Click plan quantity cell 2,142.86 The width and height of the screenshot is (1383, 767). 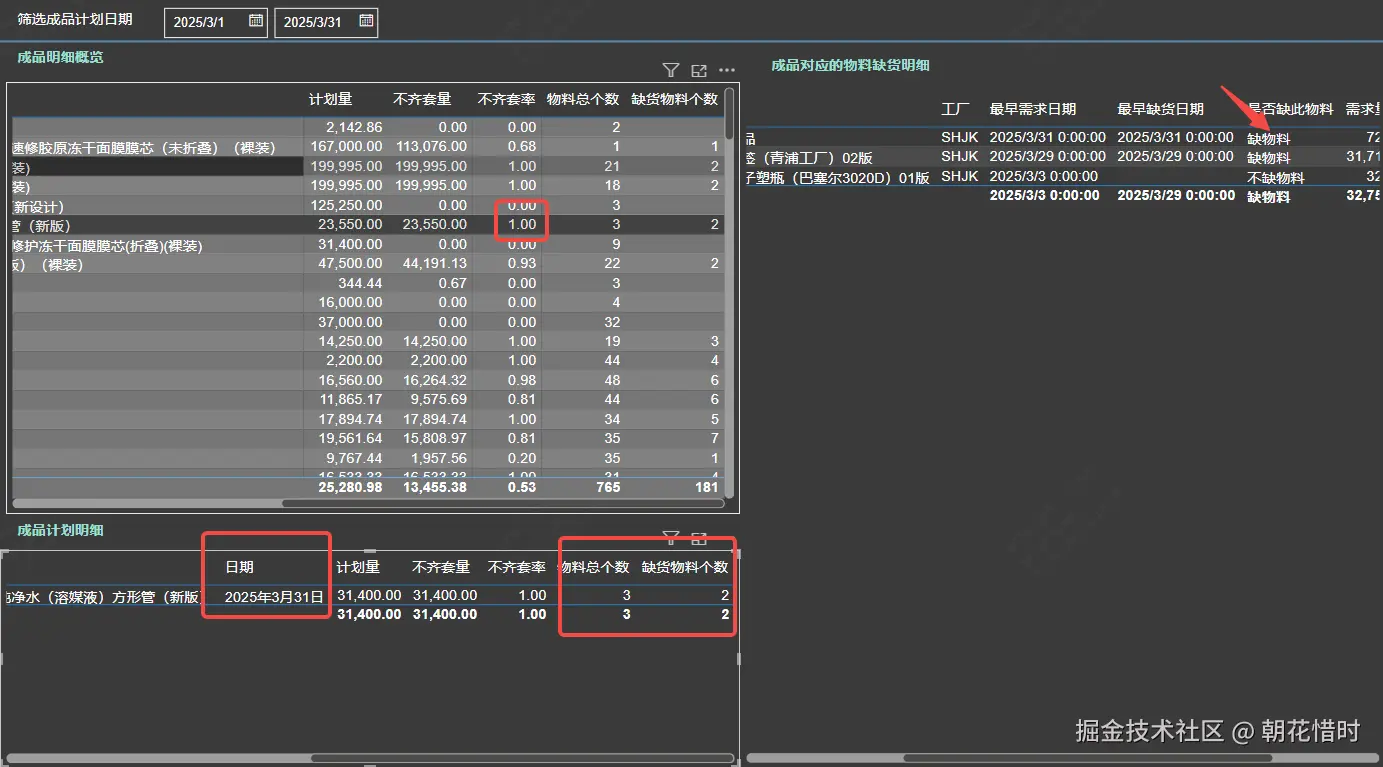click(x=354, y=127)
